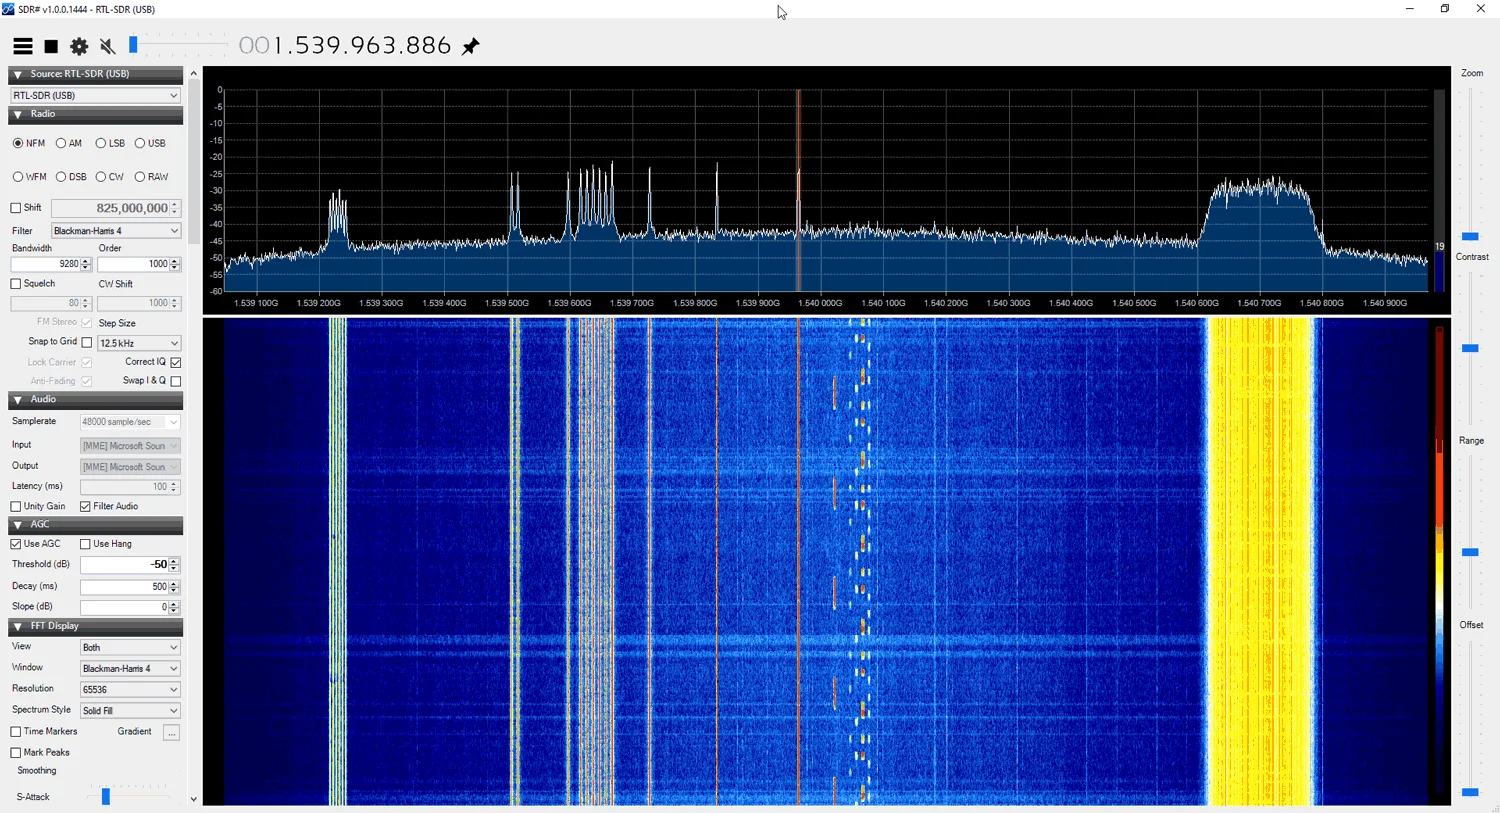Image resolution: width=1500 pixels, height=813 pixels.
Task: Select the WFM demodulation mode
Action: coord(17,177)
